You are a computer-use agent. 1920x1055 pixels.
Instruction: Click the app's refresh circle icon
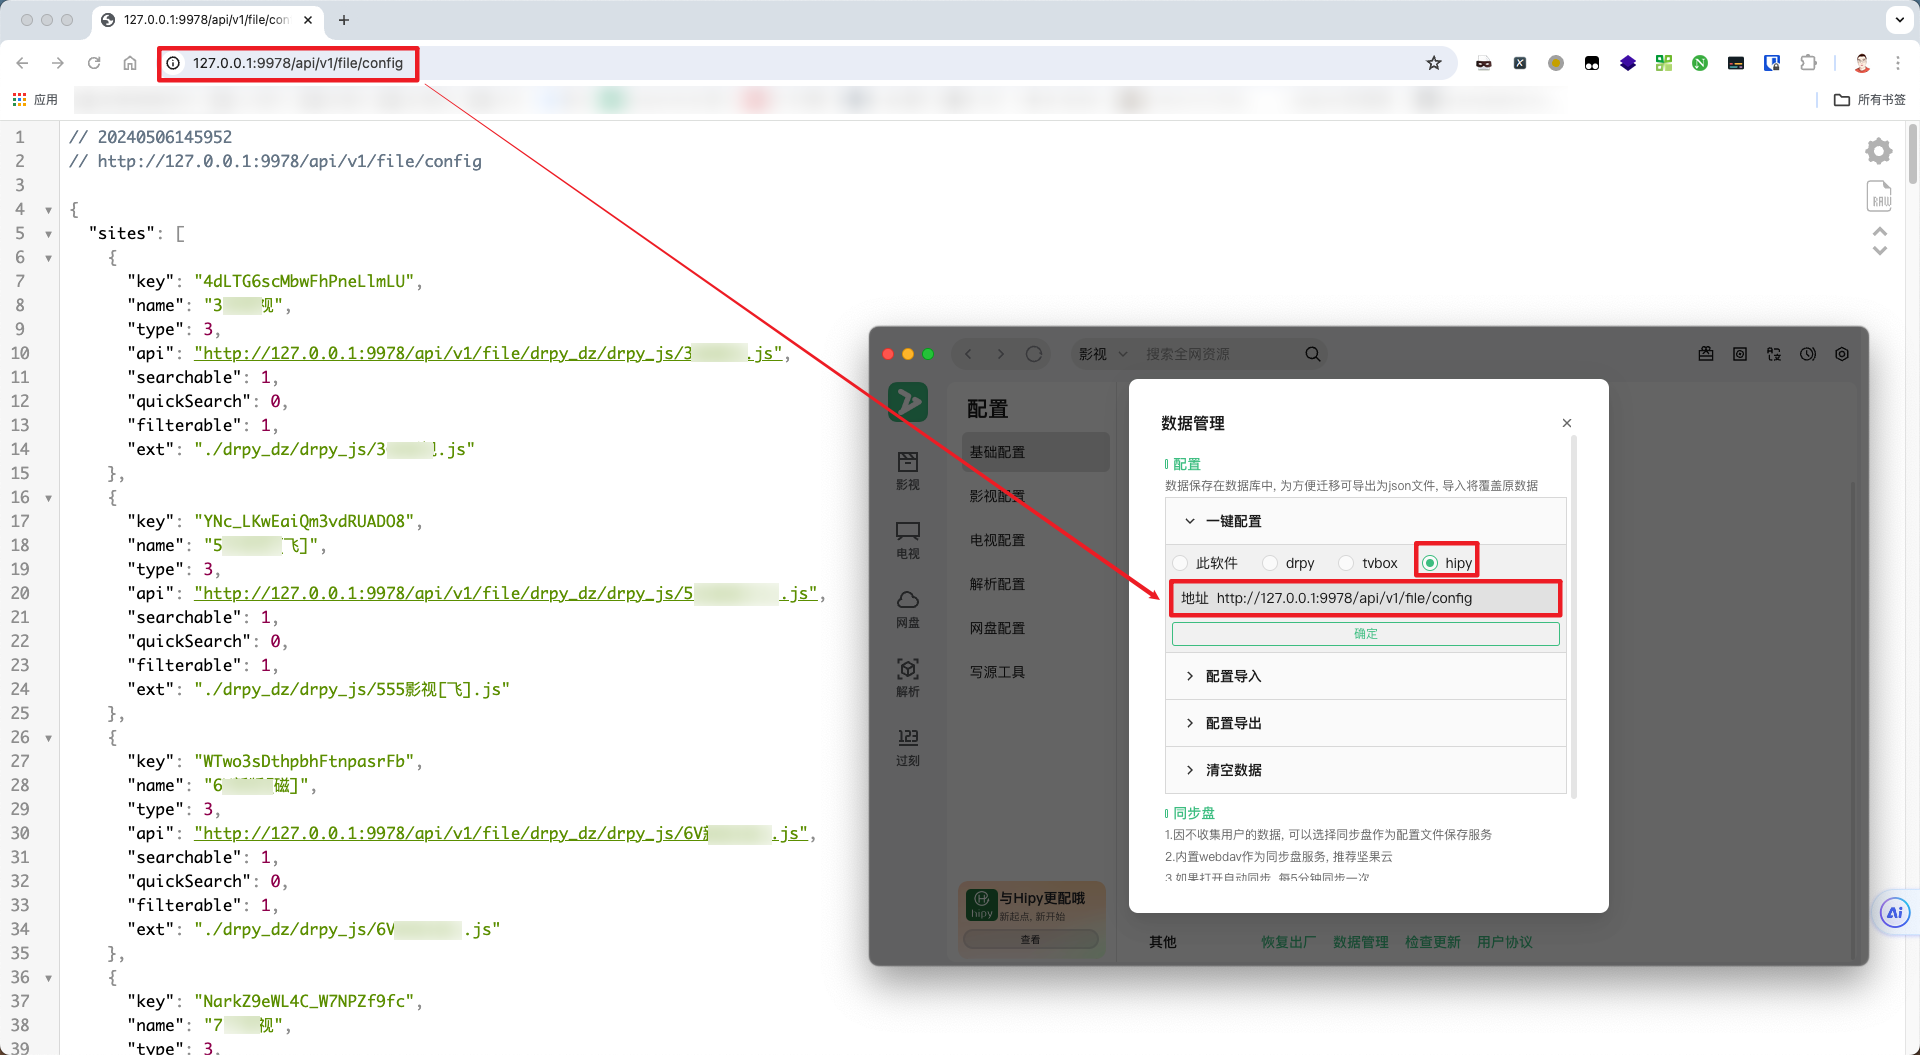[x=1034, y=354]
